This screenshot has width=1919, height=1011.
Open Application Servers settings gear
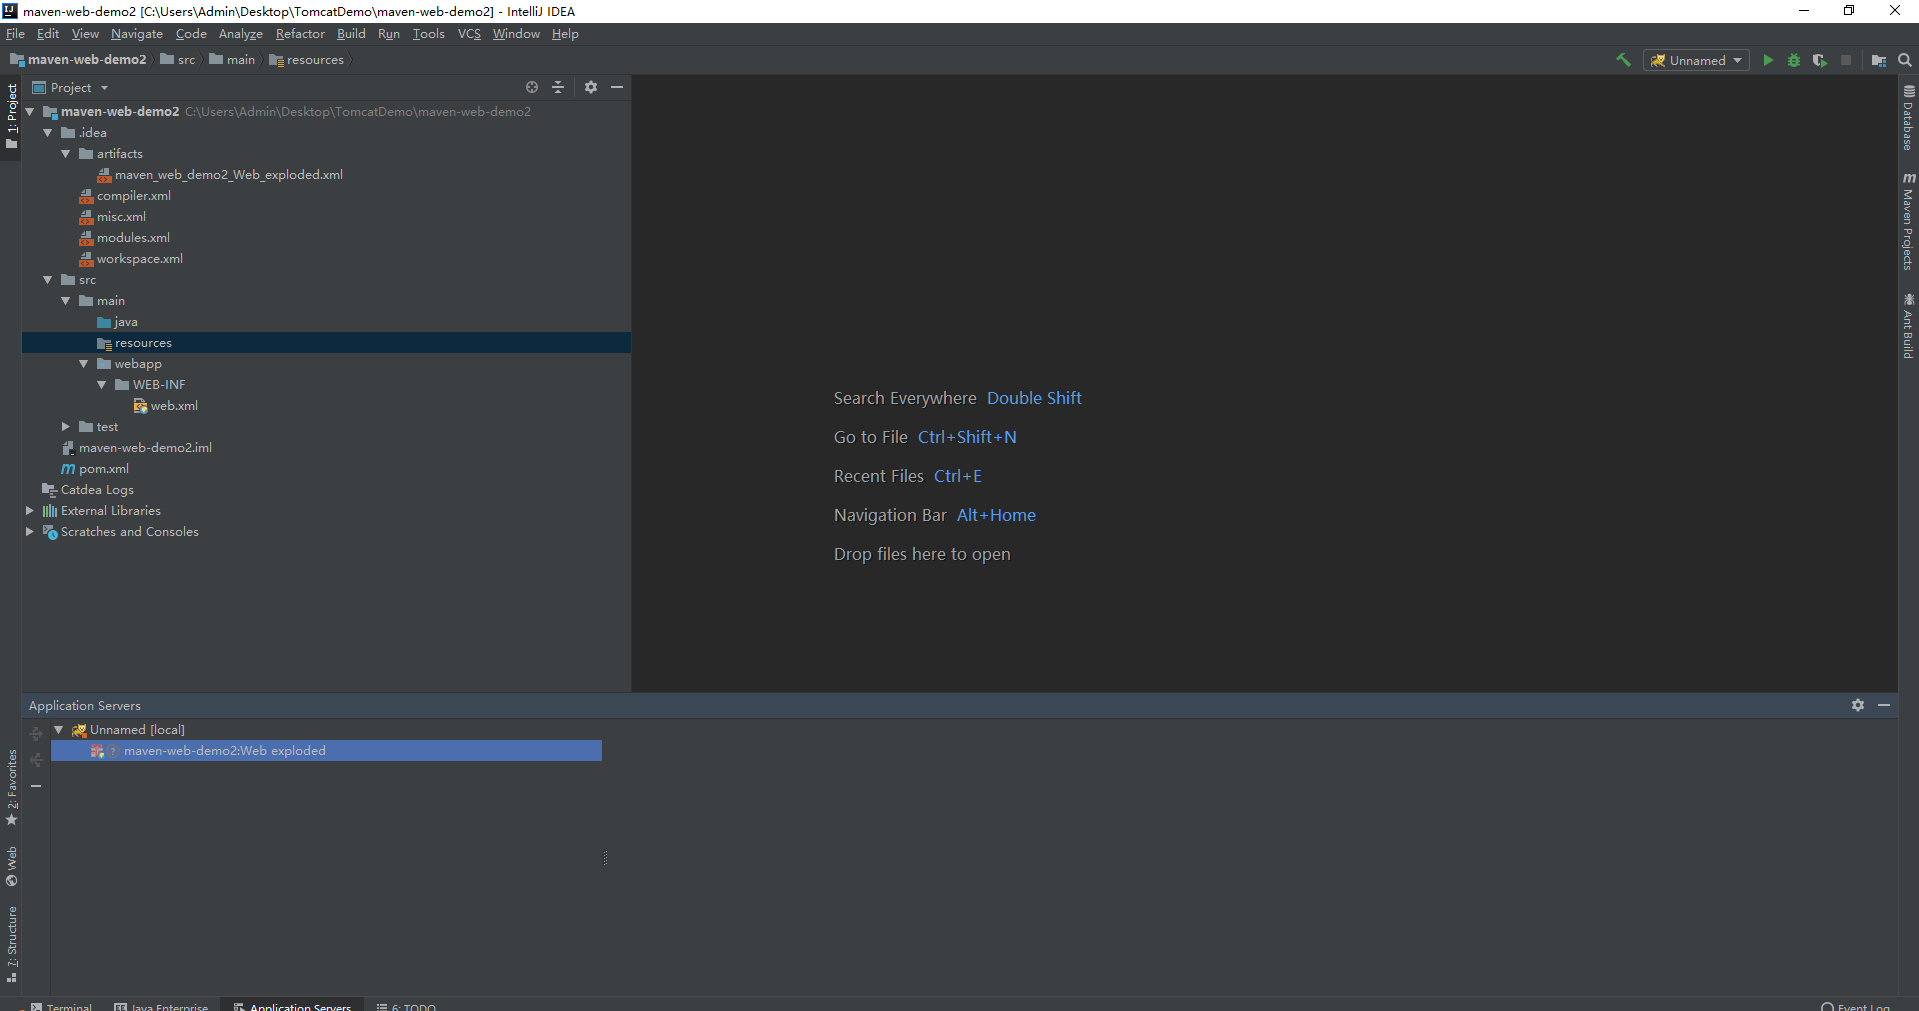(1859, 705)
